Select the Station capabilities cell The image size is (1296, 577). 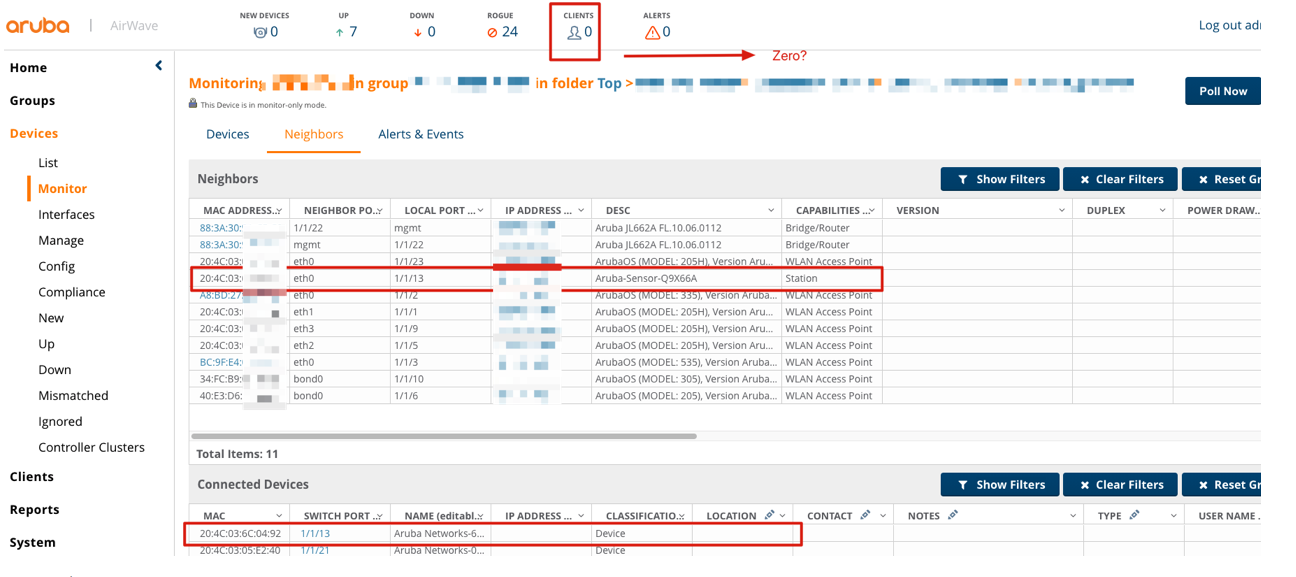pyautogui.click(x=832, y=278)
